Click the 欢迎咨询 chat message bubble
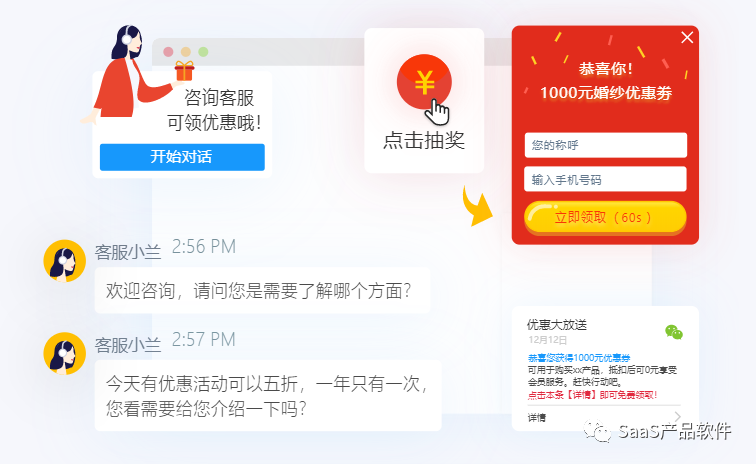Screen dimensions: 756x464 click(x=262, y=291)
